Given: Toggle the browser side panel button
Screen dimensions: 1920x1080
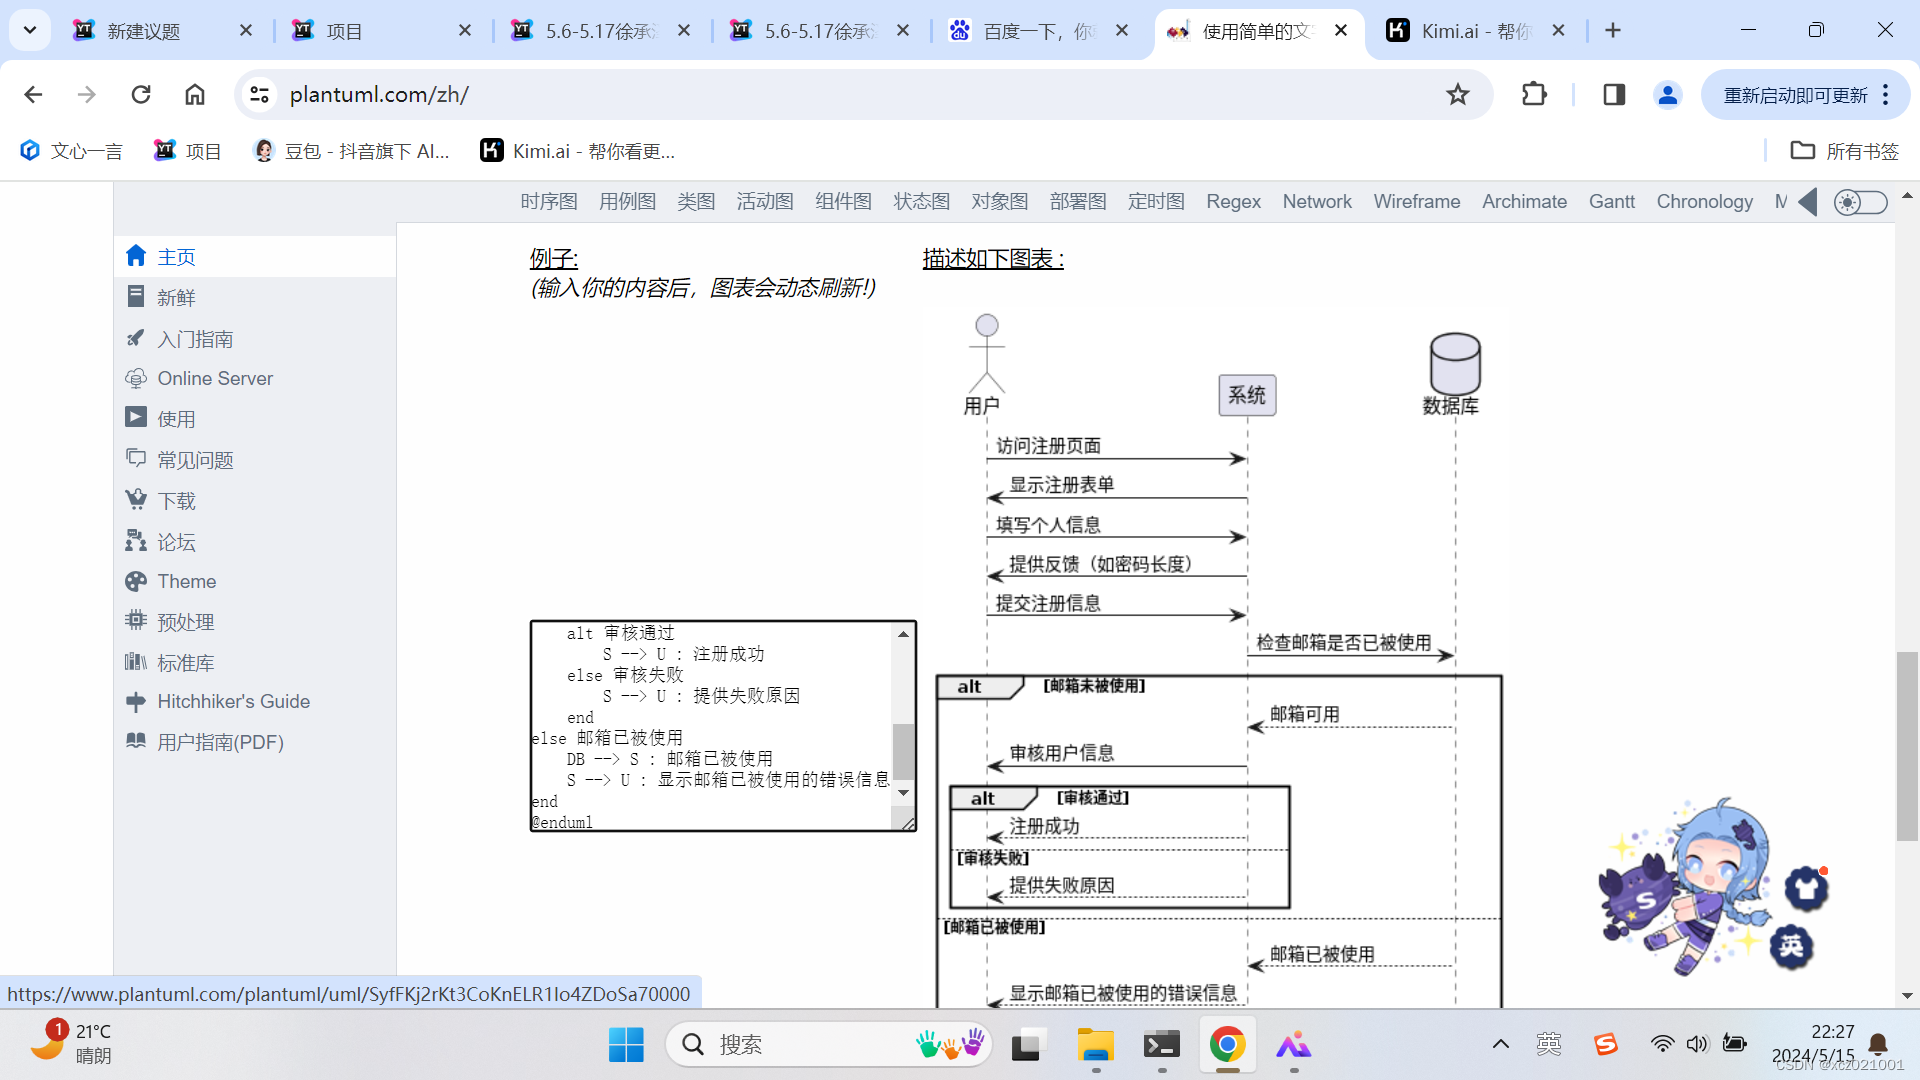Looking at the screenshot, I should point(1613,94).
